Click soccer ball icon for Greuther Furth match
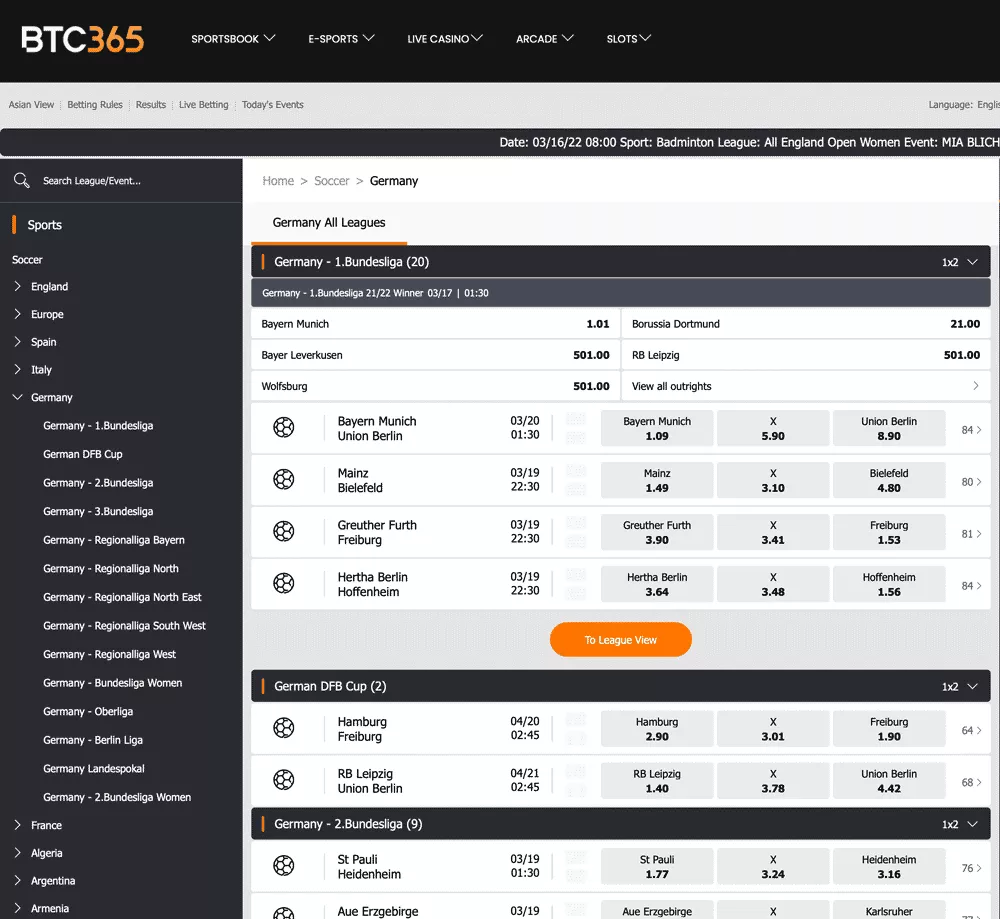 [x=284, y=532]
